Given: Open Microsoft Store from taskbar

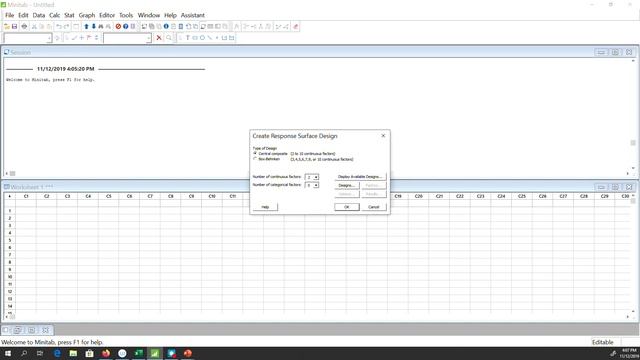Looking at the screenshot, I should [89, 353].
